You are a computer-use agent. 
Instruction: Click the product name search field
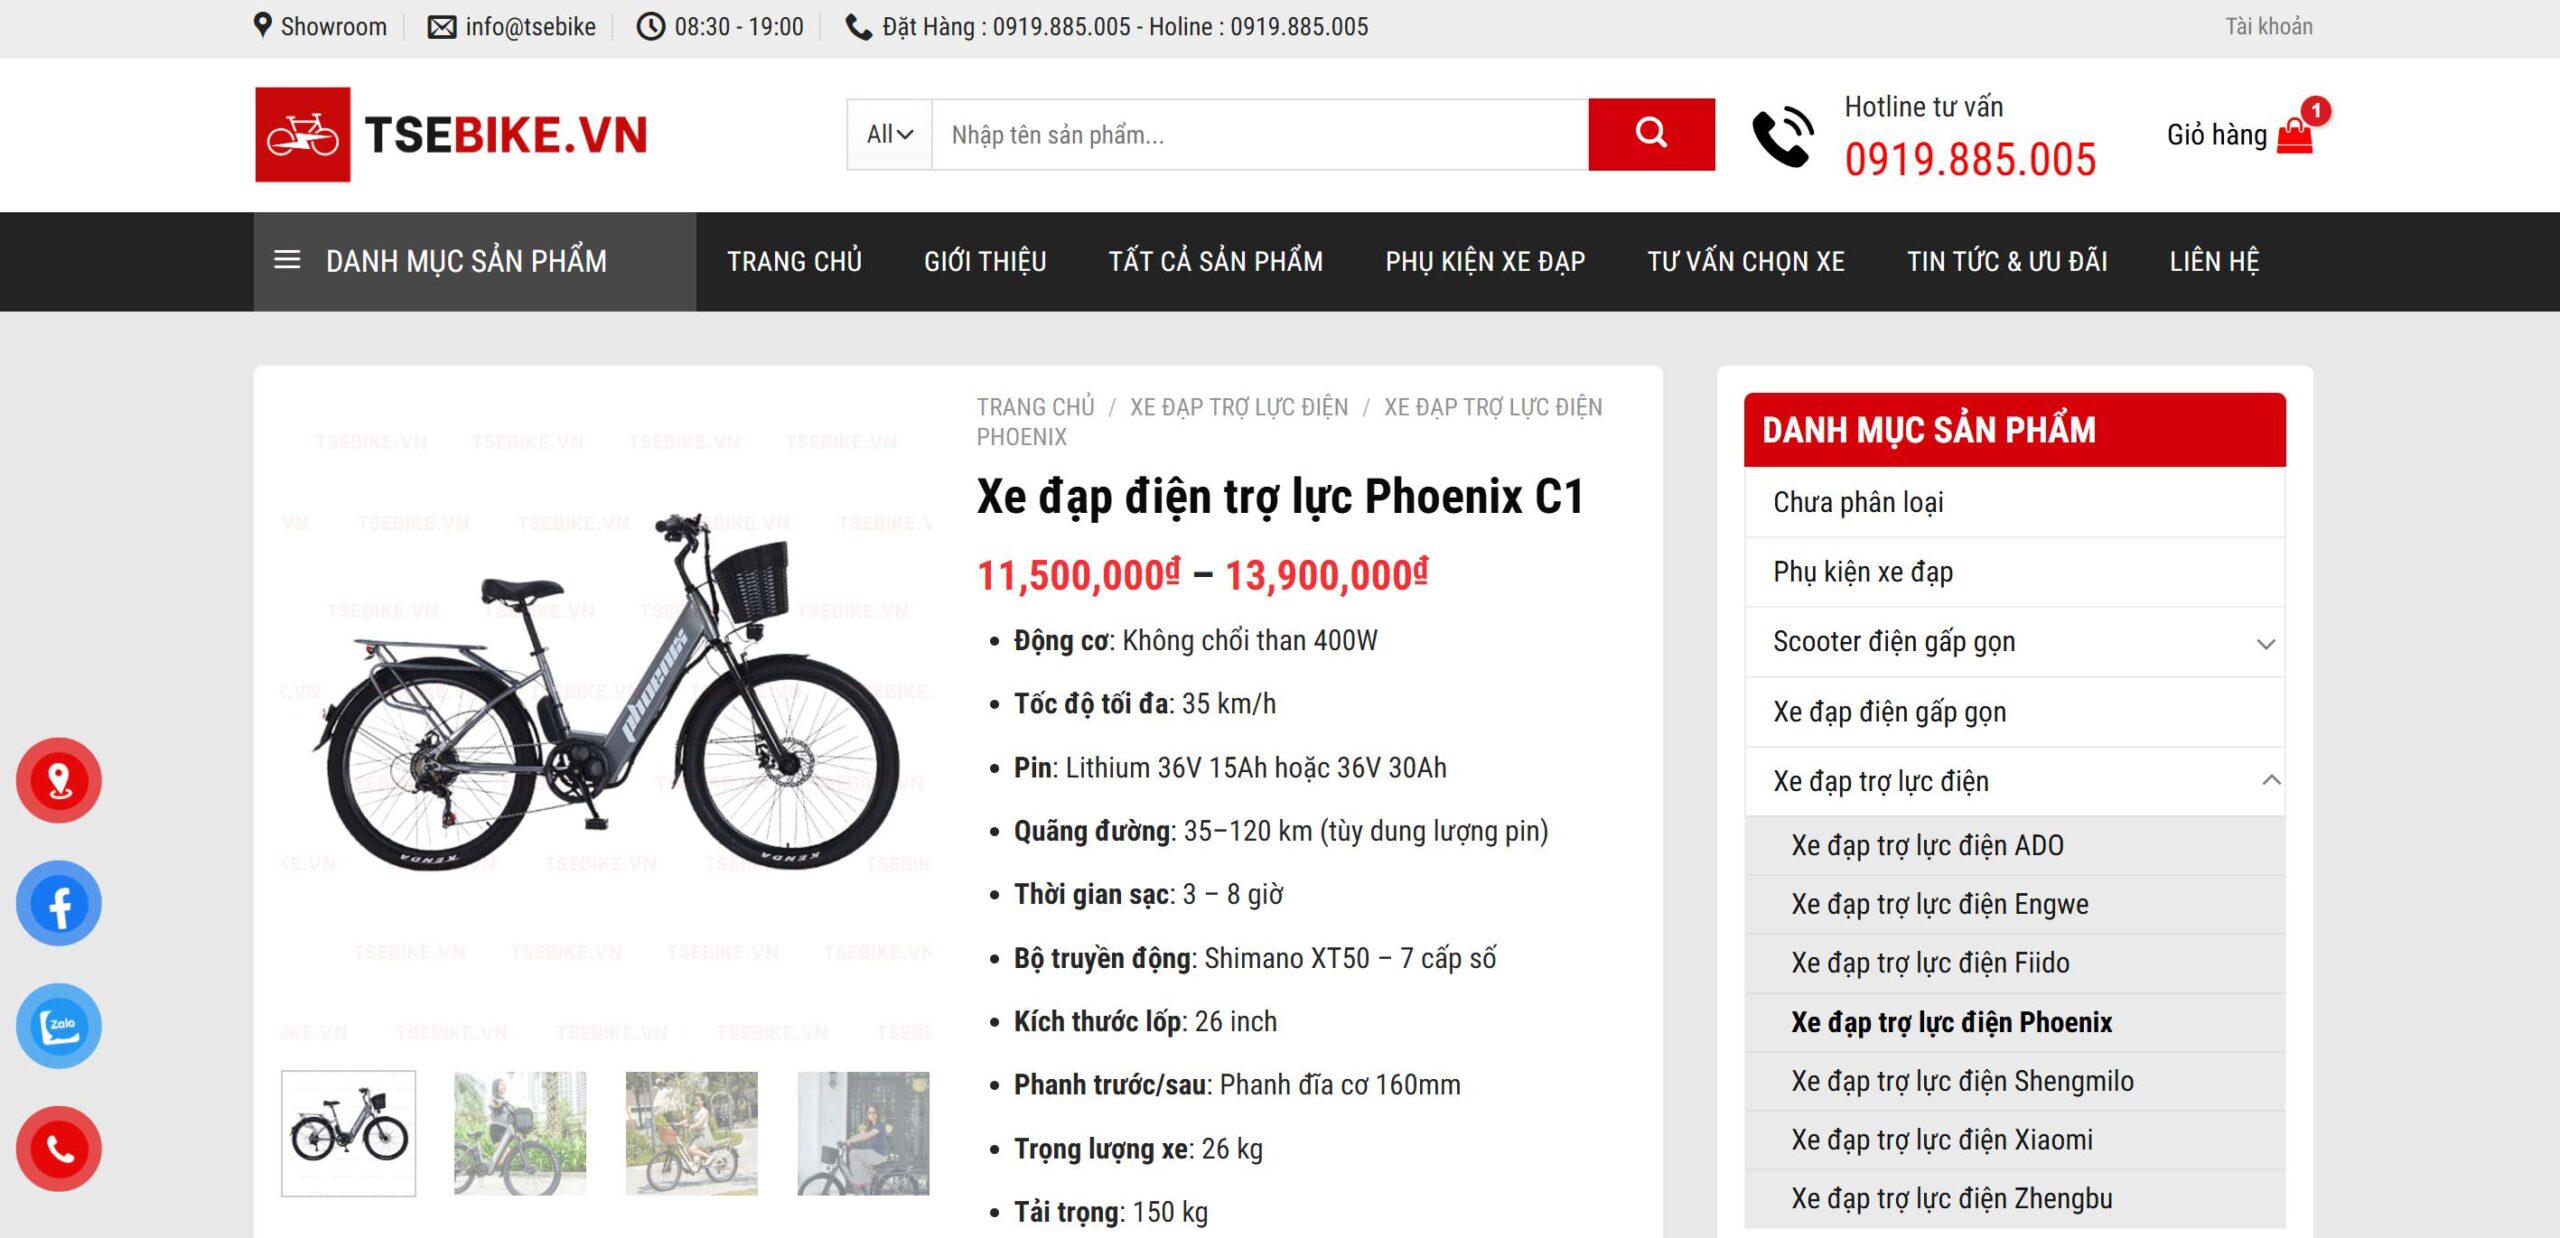click(1260, 134)
